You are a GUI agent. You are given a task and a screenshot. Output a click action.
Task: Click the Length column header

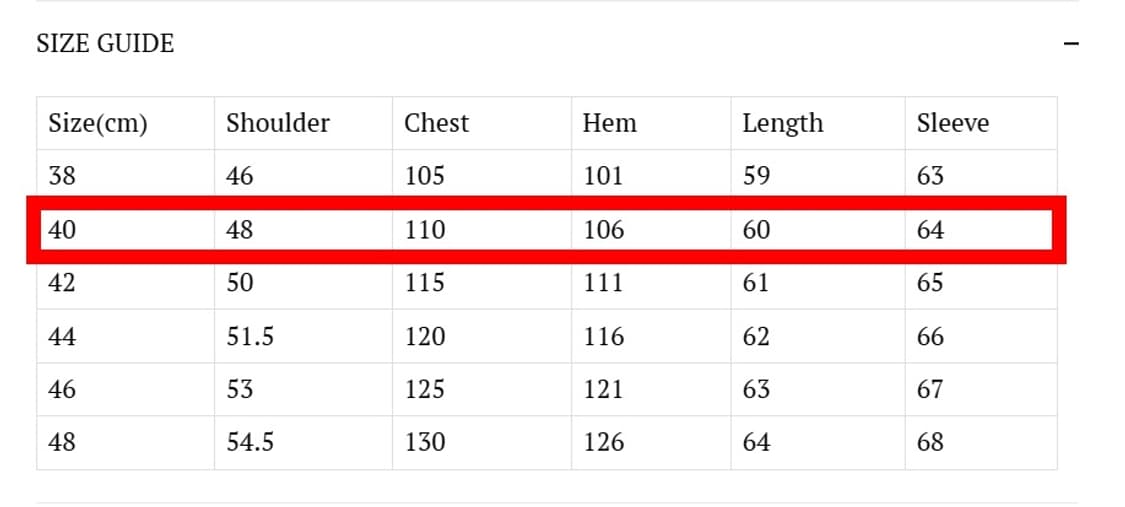coord(782,123)
